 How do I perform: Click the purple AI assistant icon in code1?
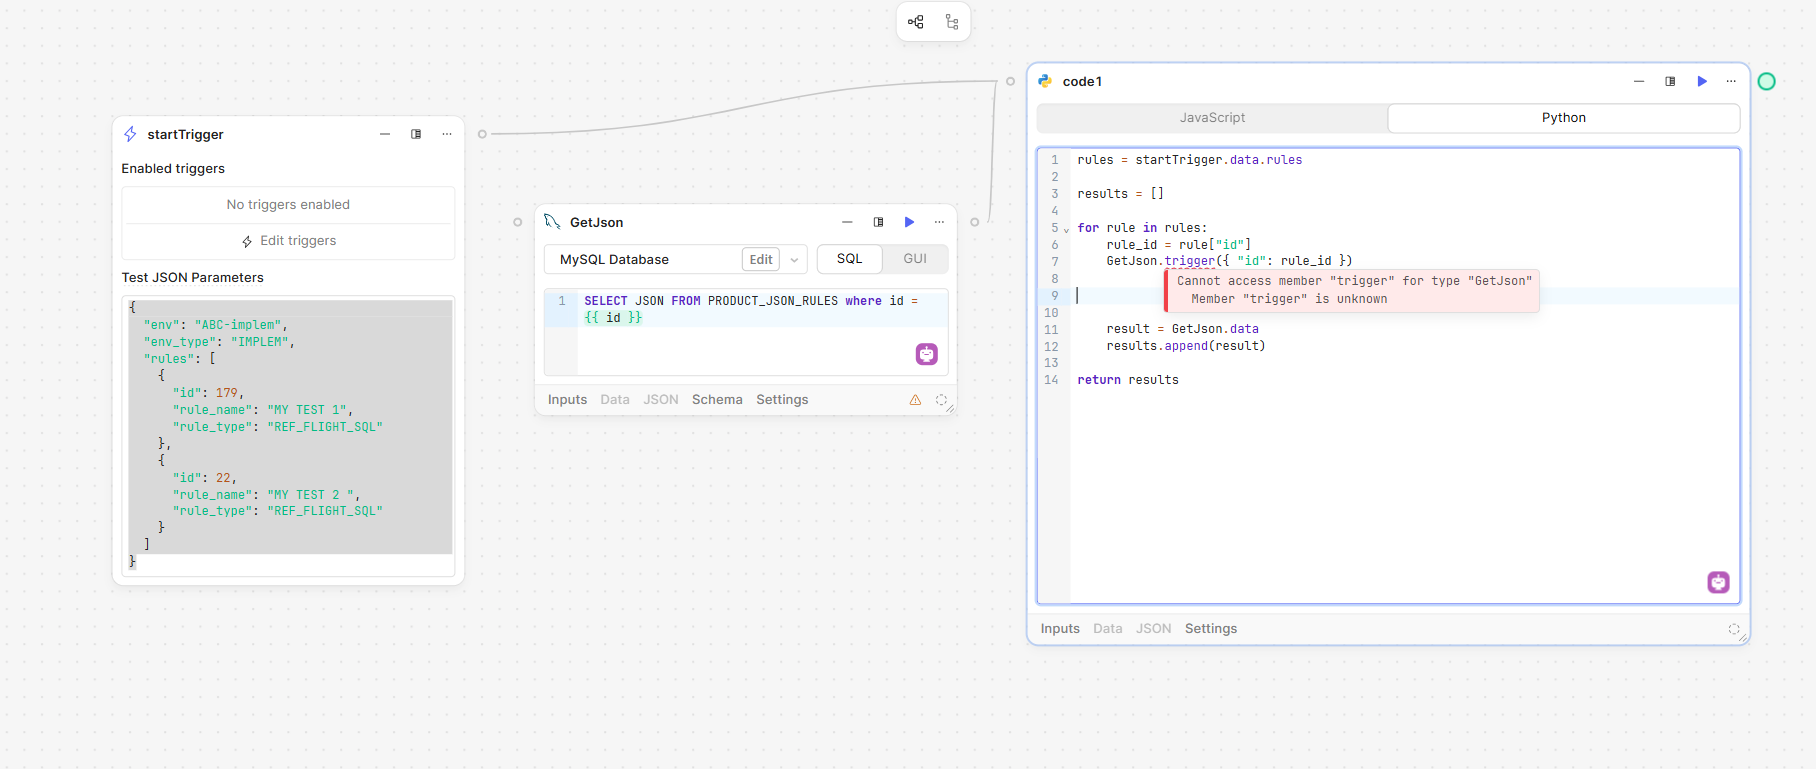tap(1718, 582)
